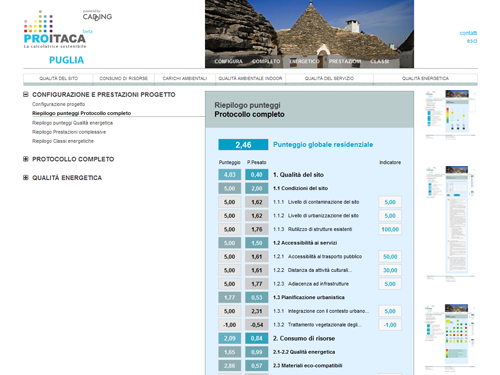Open Configurazione progetto in sidebar
The width and height of the screenshot is (500, 375).
coord(58,104)
